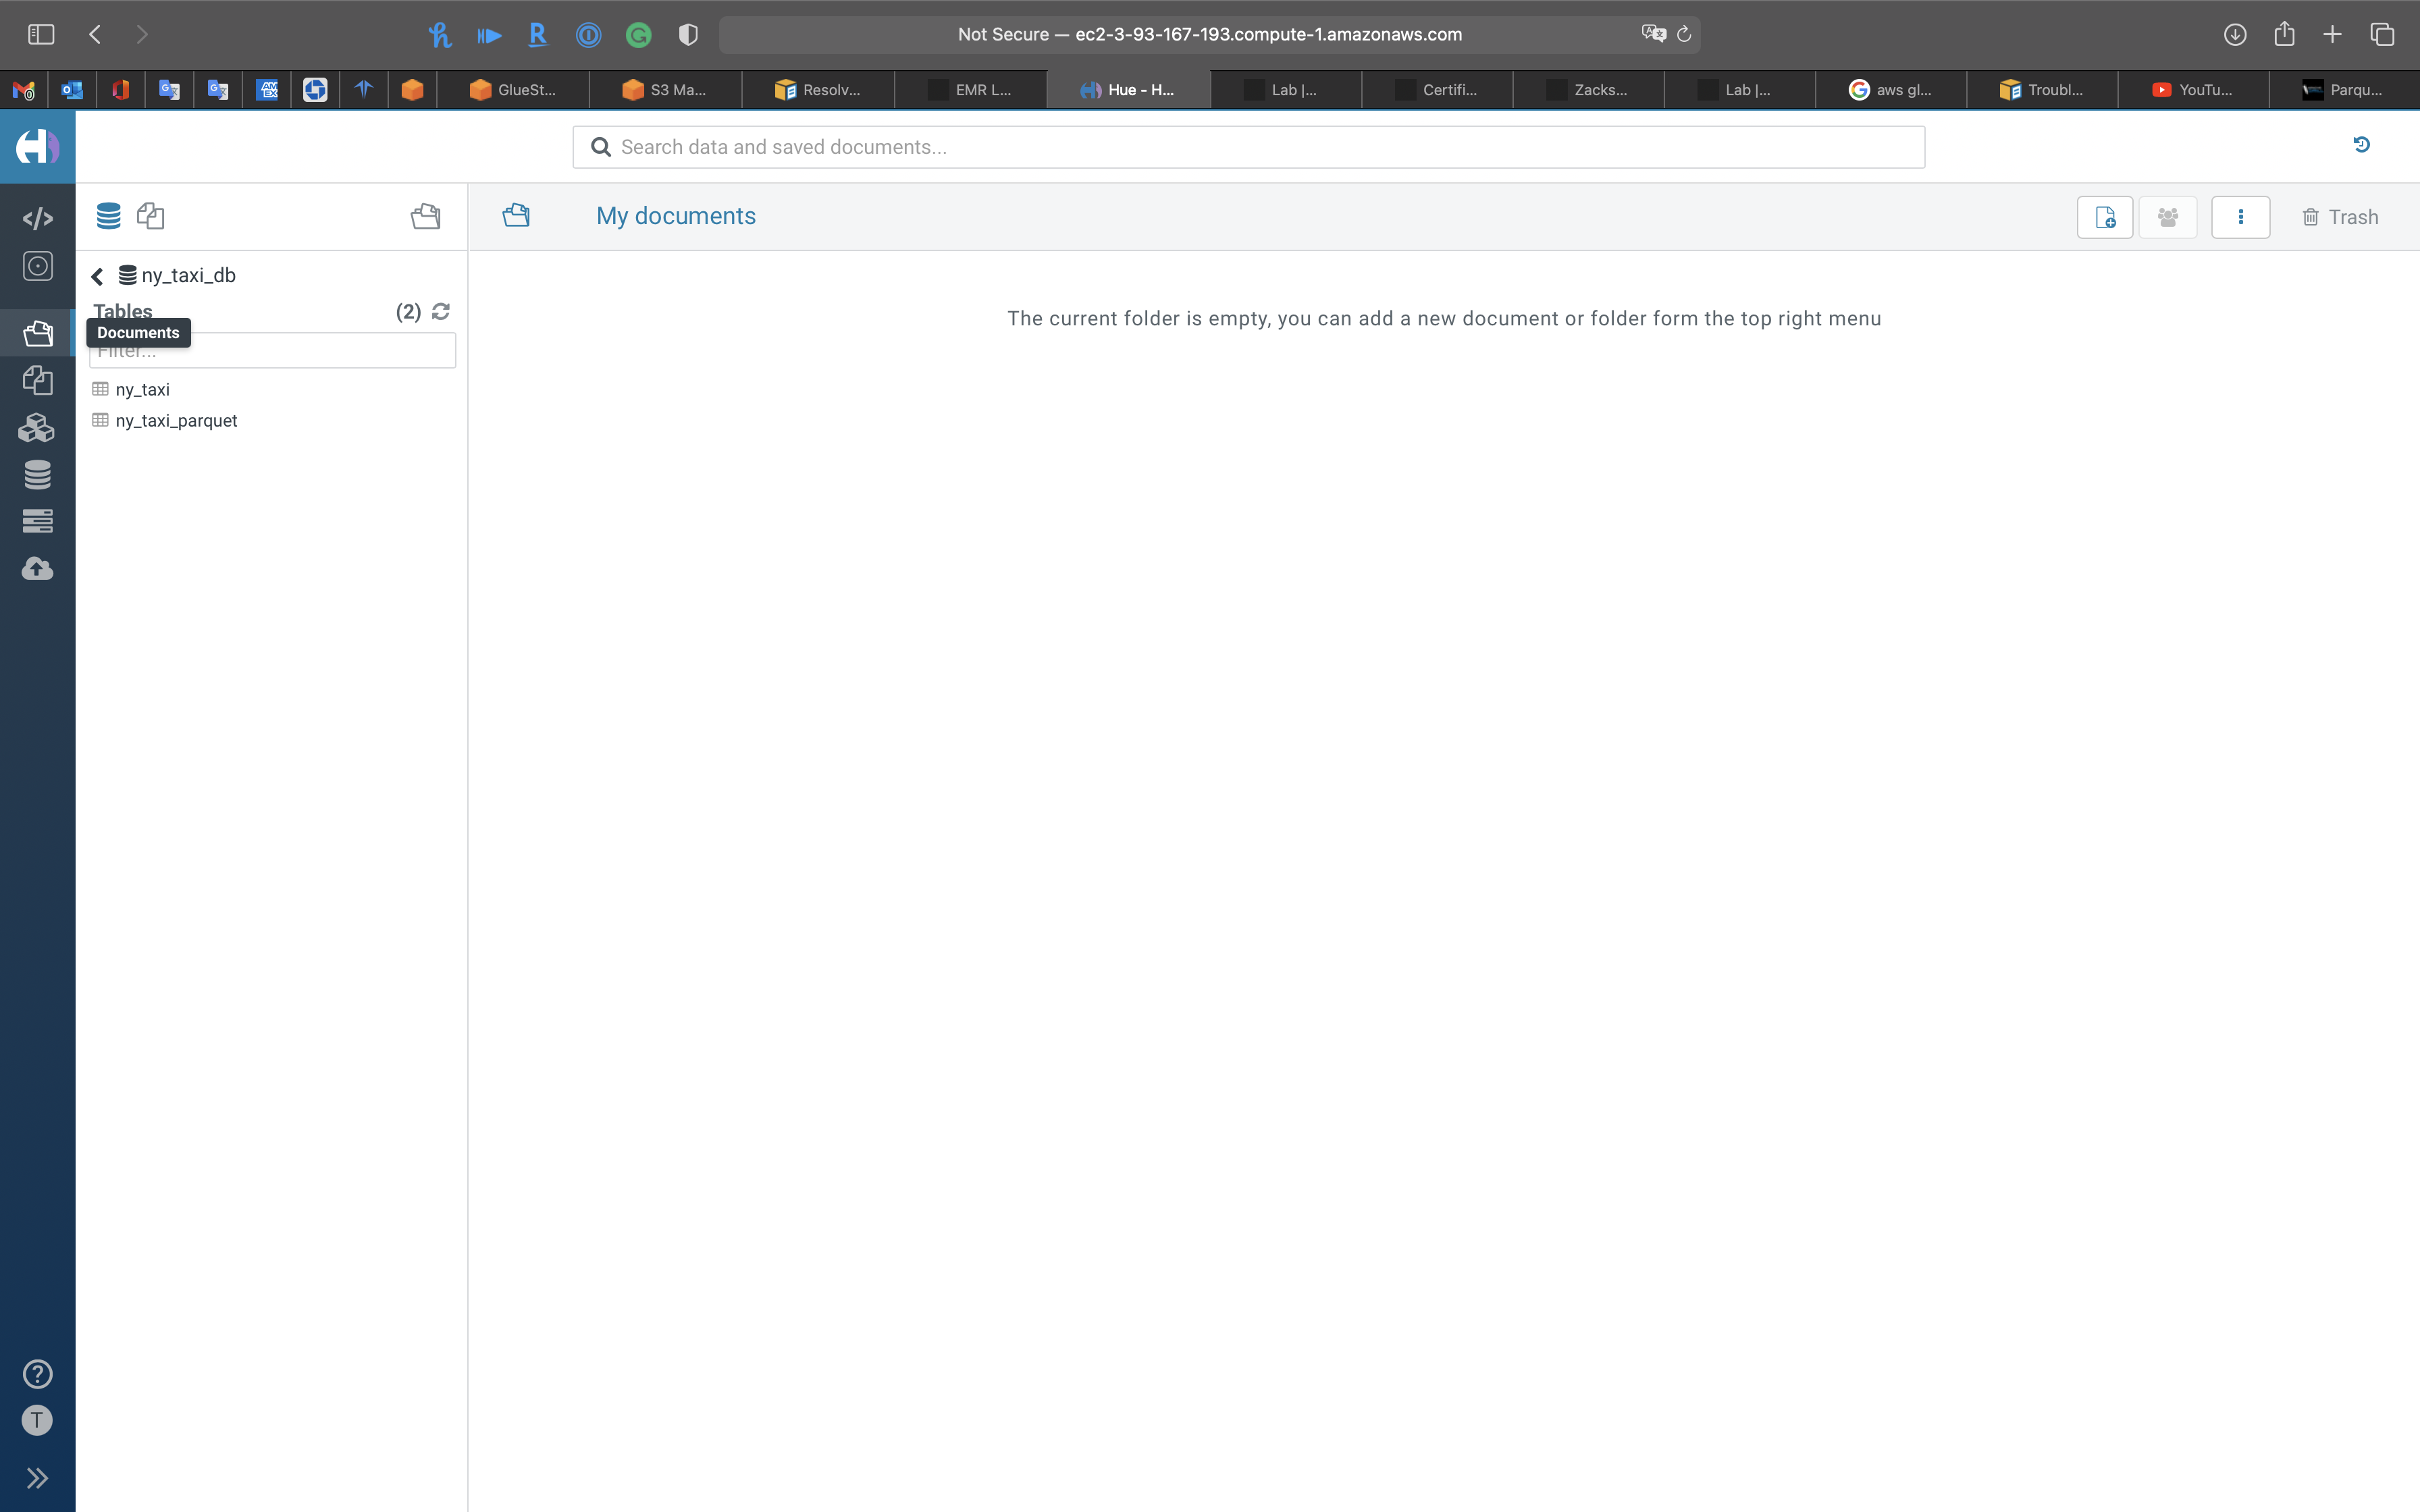Open the Jobs stacked-bars icon in sidebar
This screenshot has width=2420, height=1512.
[37, 521]
